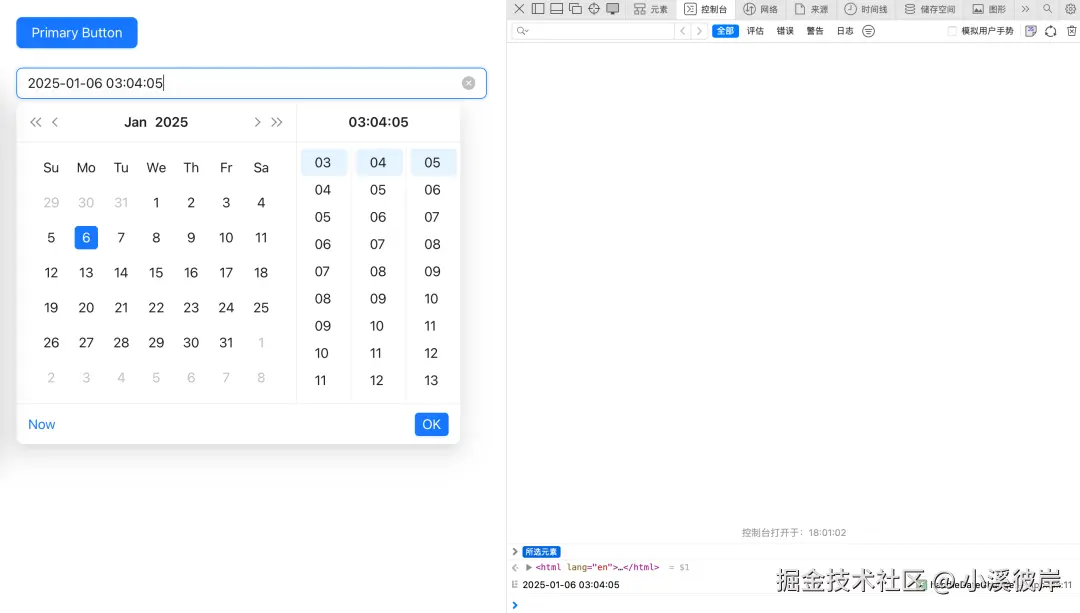Select the element inspection crosshair icon

(x=593, y=8)
